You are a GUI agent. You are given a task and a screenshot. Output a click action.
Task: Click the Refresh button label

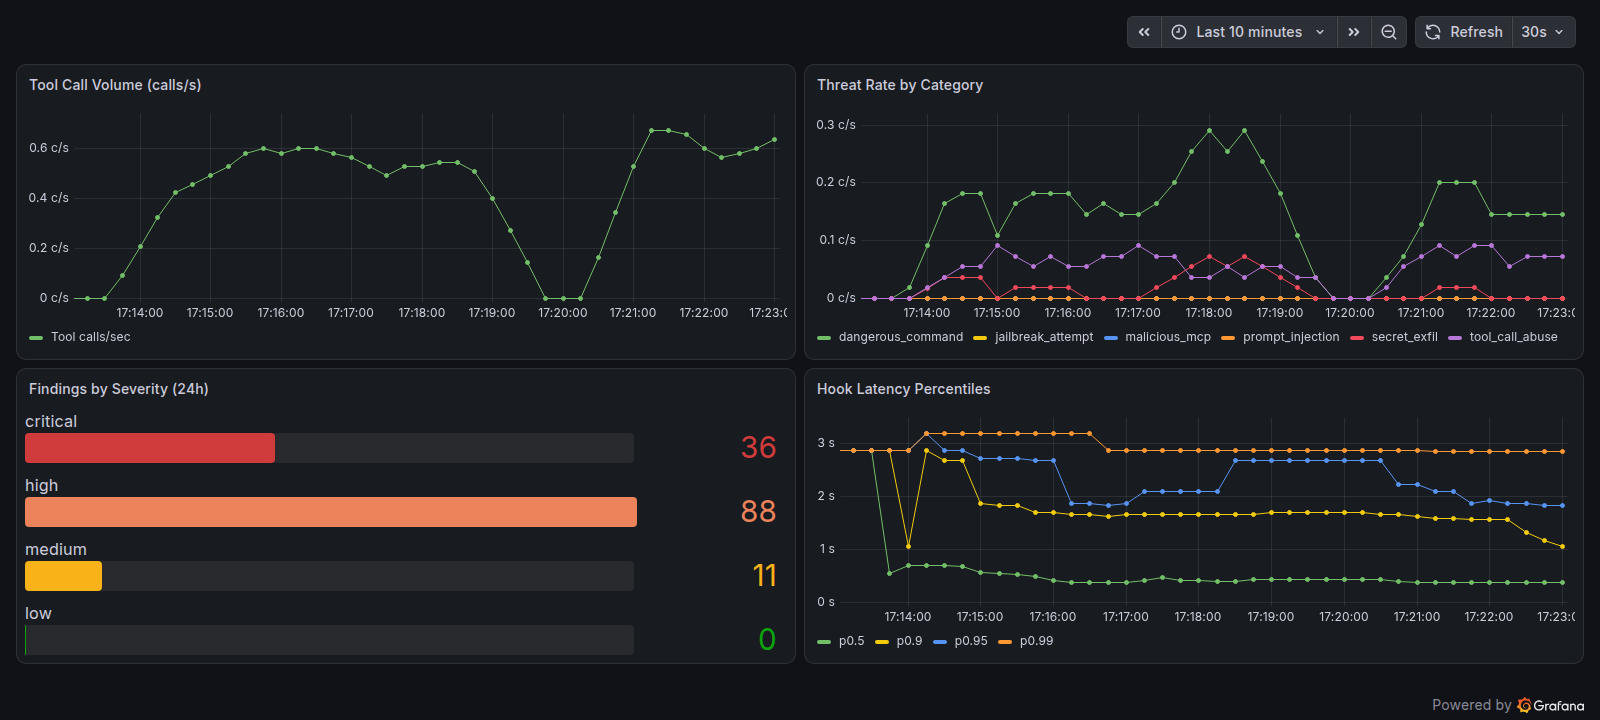tap(1476, 32)
